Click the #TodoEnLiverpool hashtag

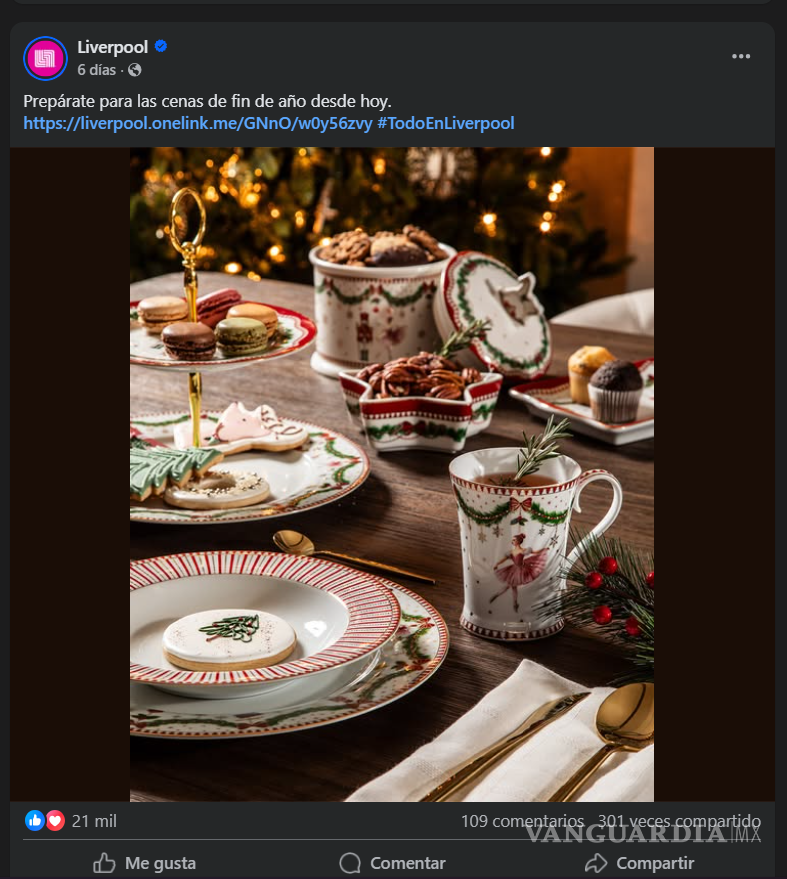coord(446,124)
